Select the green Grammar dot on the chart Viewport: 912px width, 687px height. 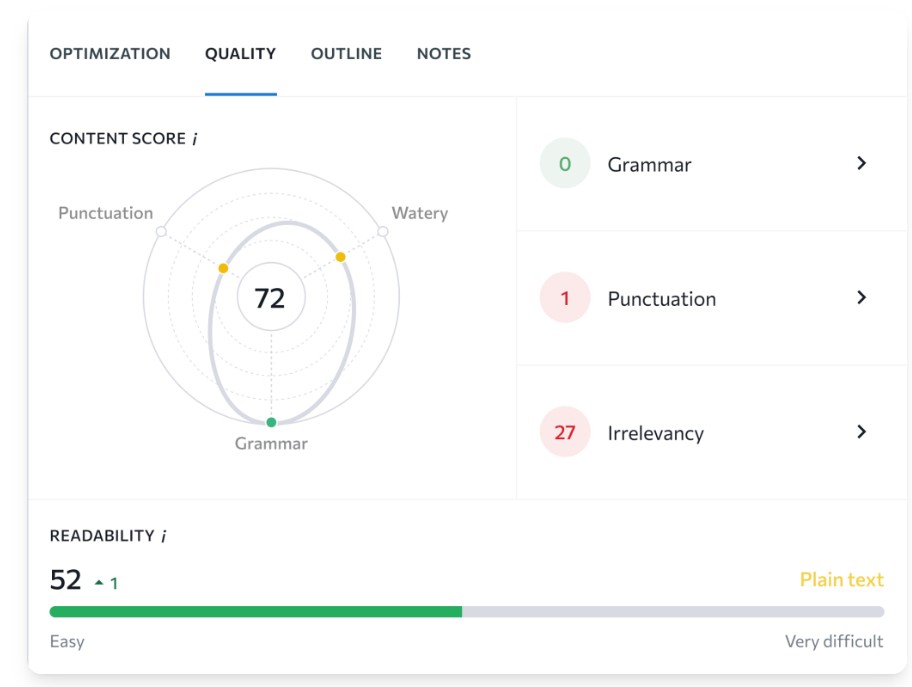pyautogui.click(x=270, y=421)
